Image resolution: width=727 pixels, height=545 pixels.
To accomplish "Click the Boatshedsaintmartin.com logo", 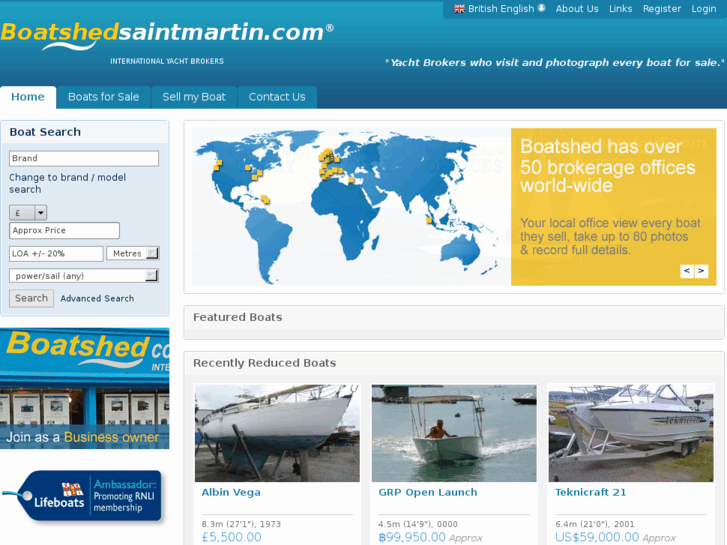I will 167,37.
